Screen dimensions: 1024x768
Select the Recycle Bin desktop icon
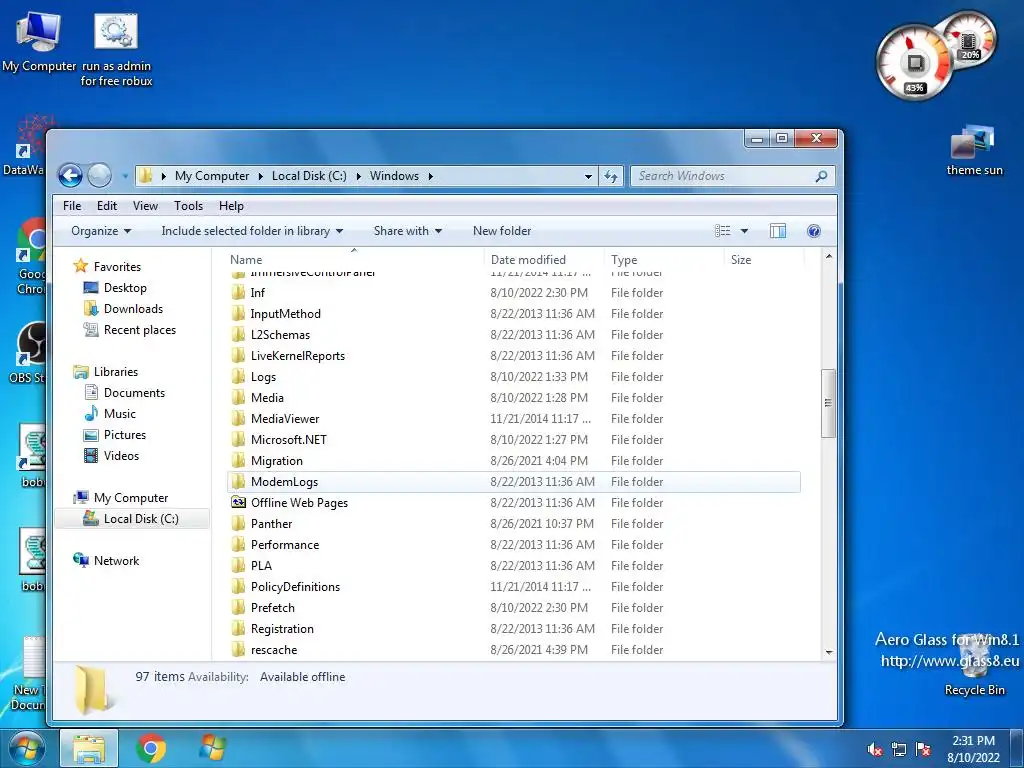(974, 665)
